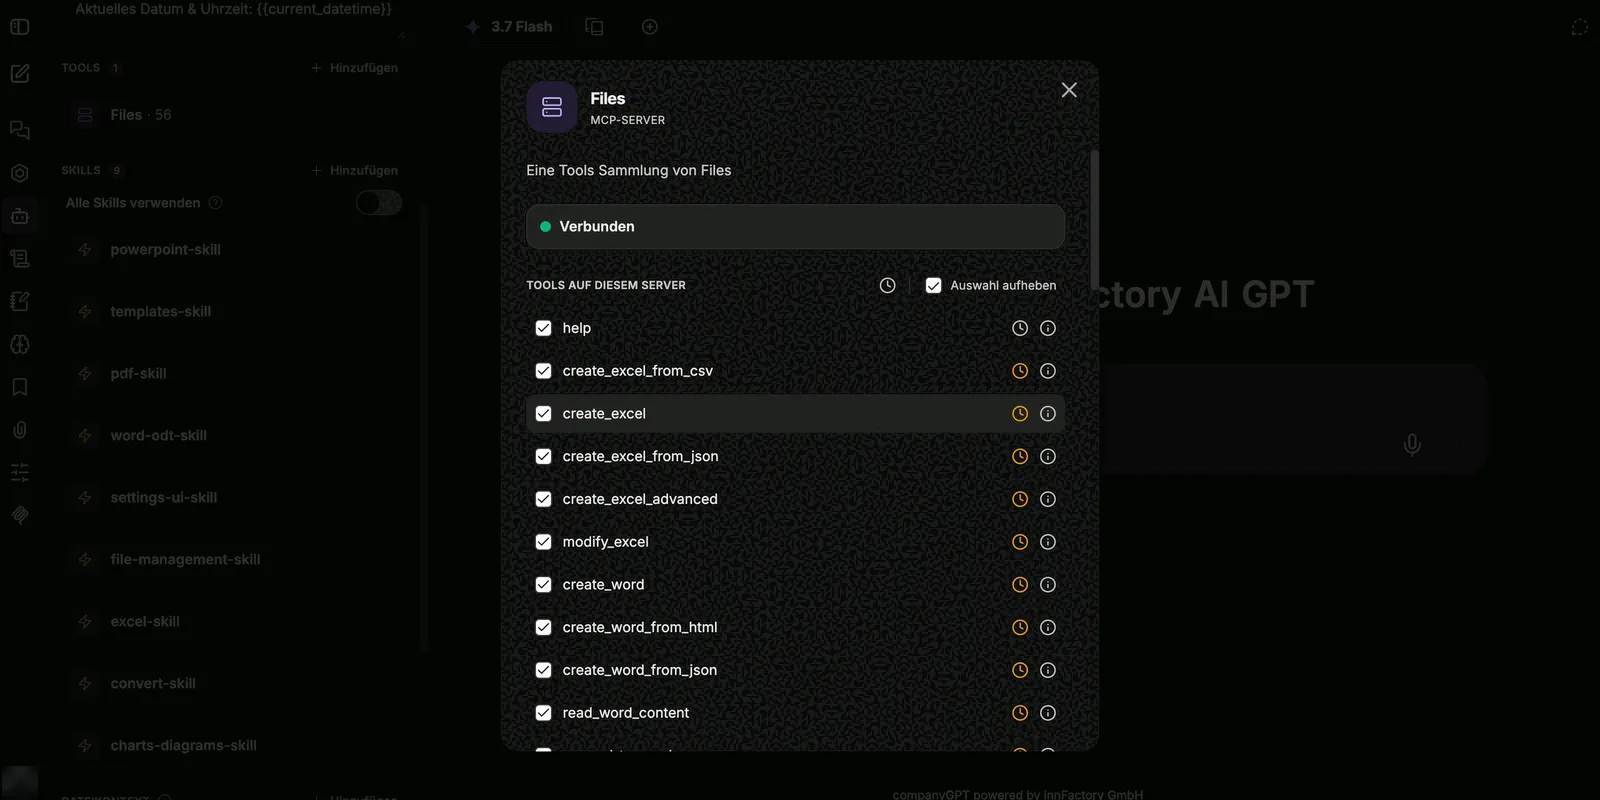Close the Files MCP-Server dialog
The height and width of the screenshot is (800, 1600).
click(x=1069, y=90)
